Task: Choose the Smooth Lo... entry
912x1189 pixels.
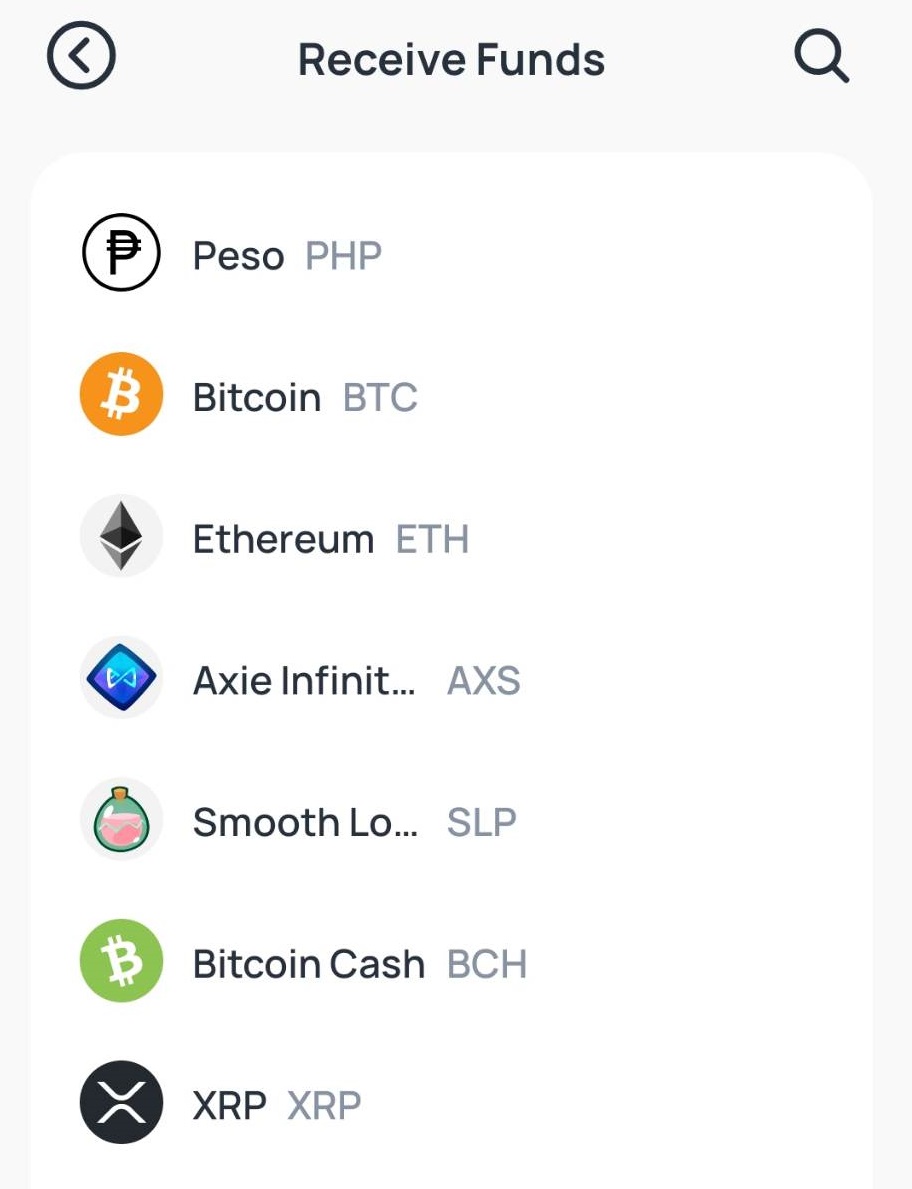Action: 452,820
